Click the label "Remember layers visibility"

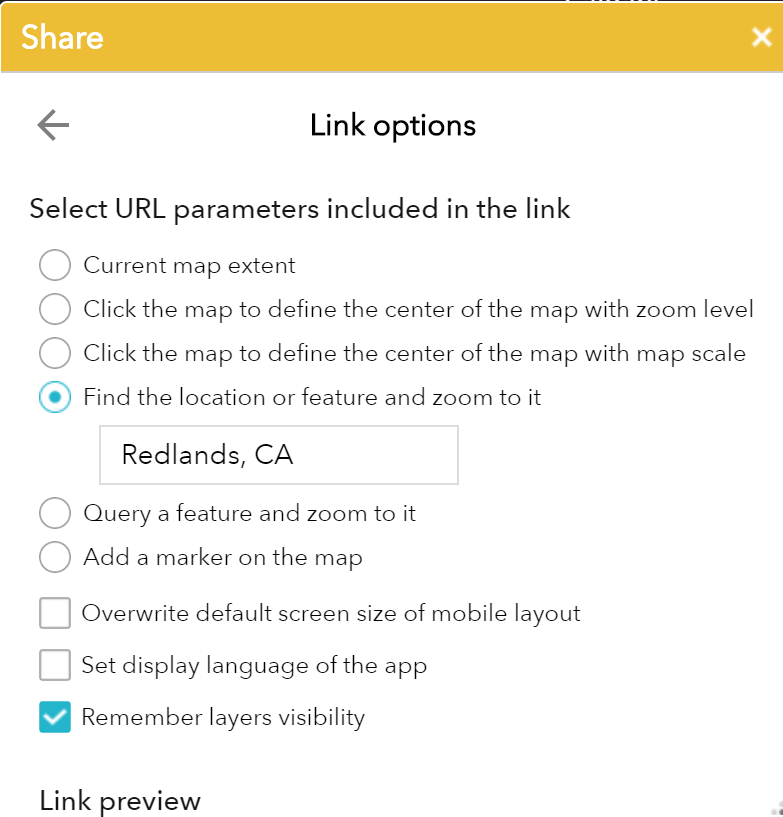[224, 717]
